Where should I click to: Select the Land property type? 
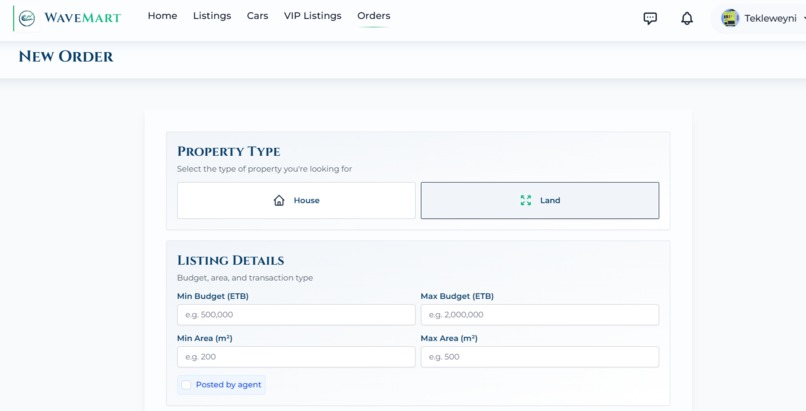[540, 200]
